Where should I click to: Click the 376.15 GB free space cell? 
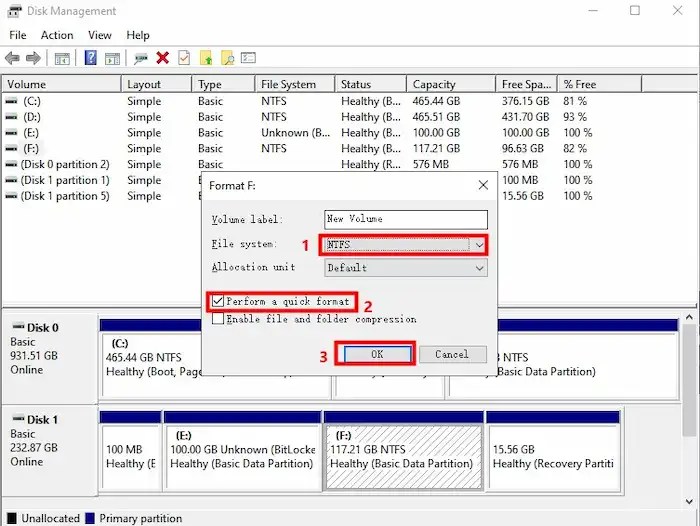(525, 101)
